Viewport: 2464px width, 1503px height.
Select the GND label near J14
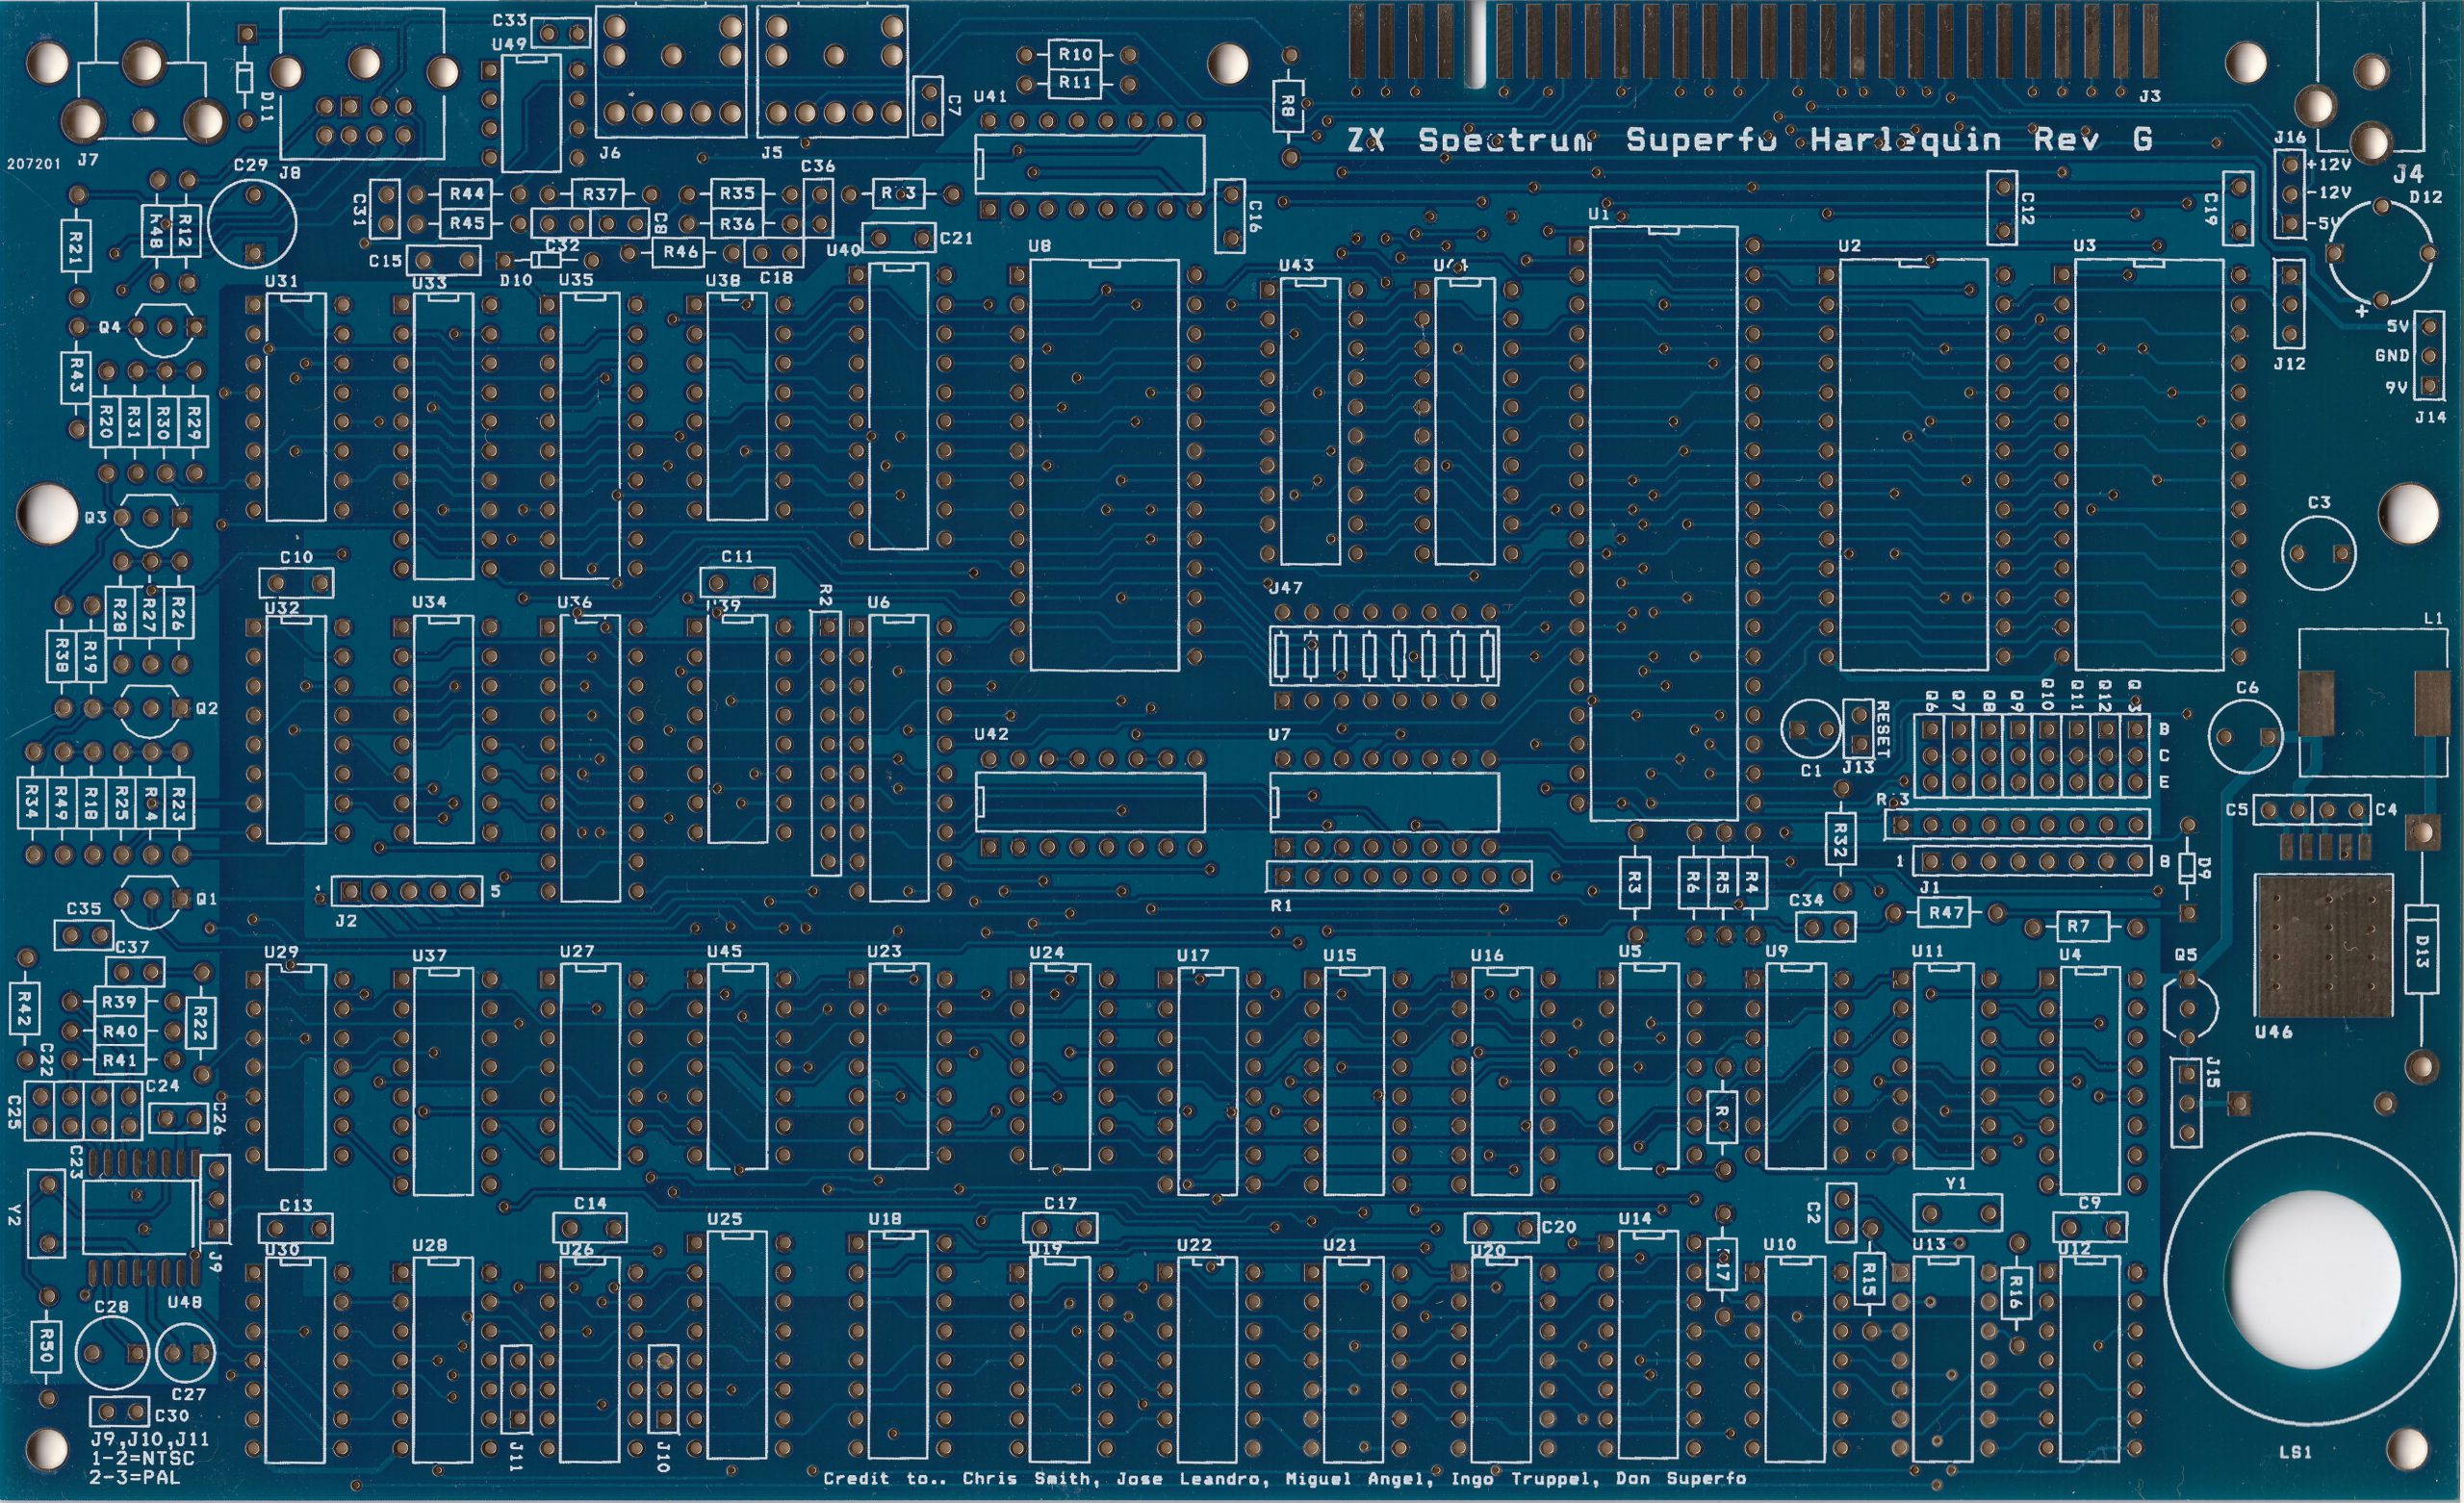click(2392, 357)
